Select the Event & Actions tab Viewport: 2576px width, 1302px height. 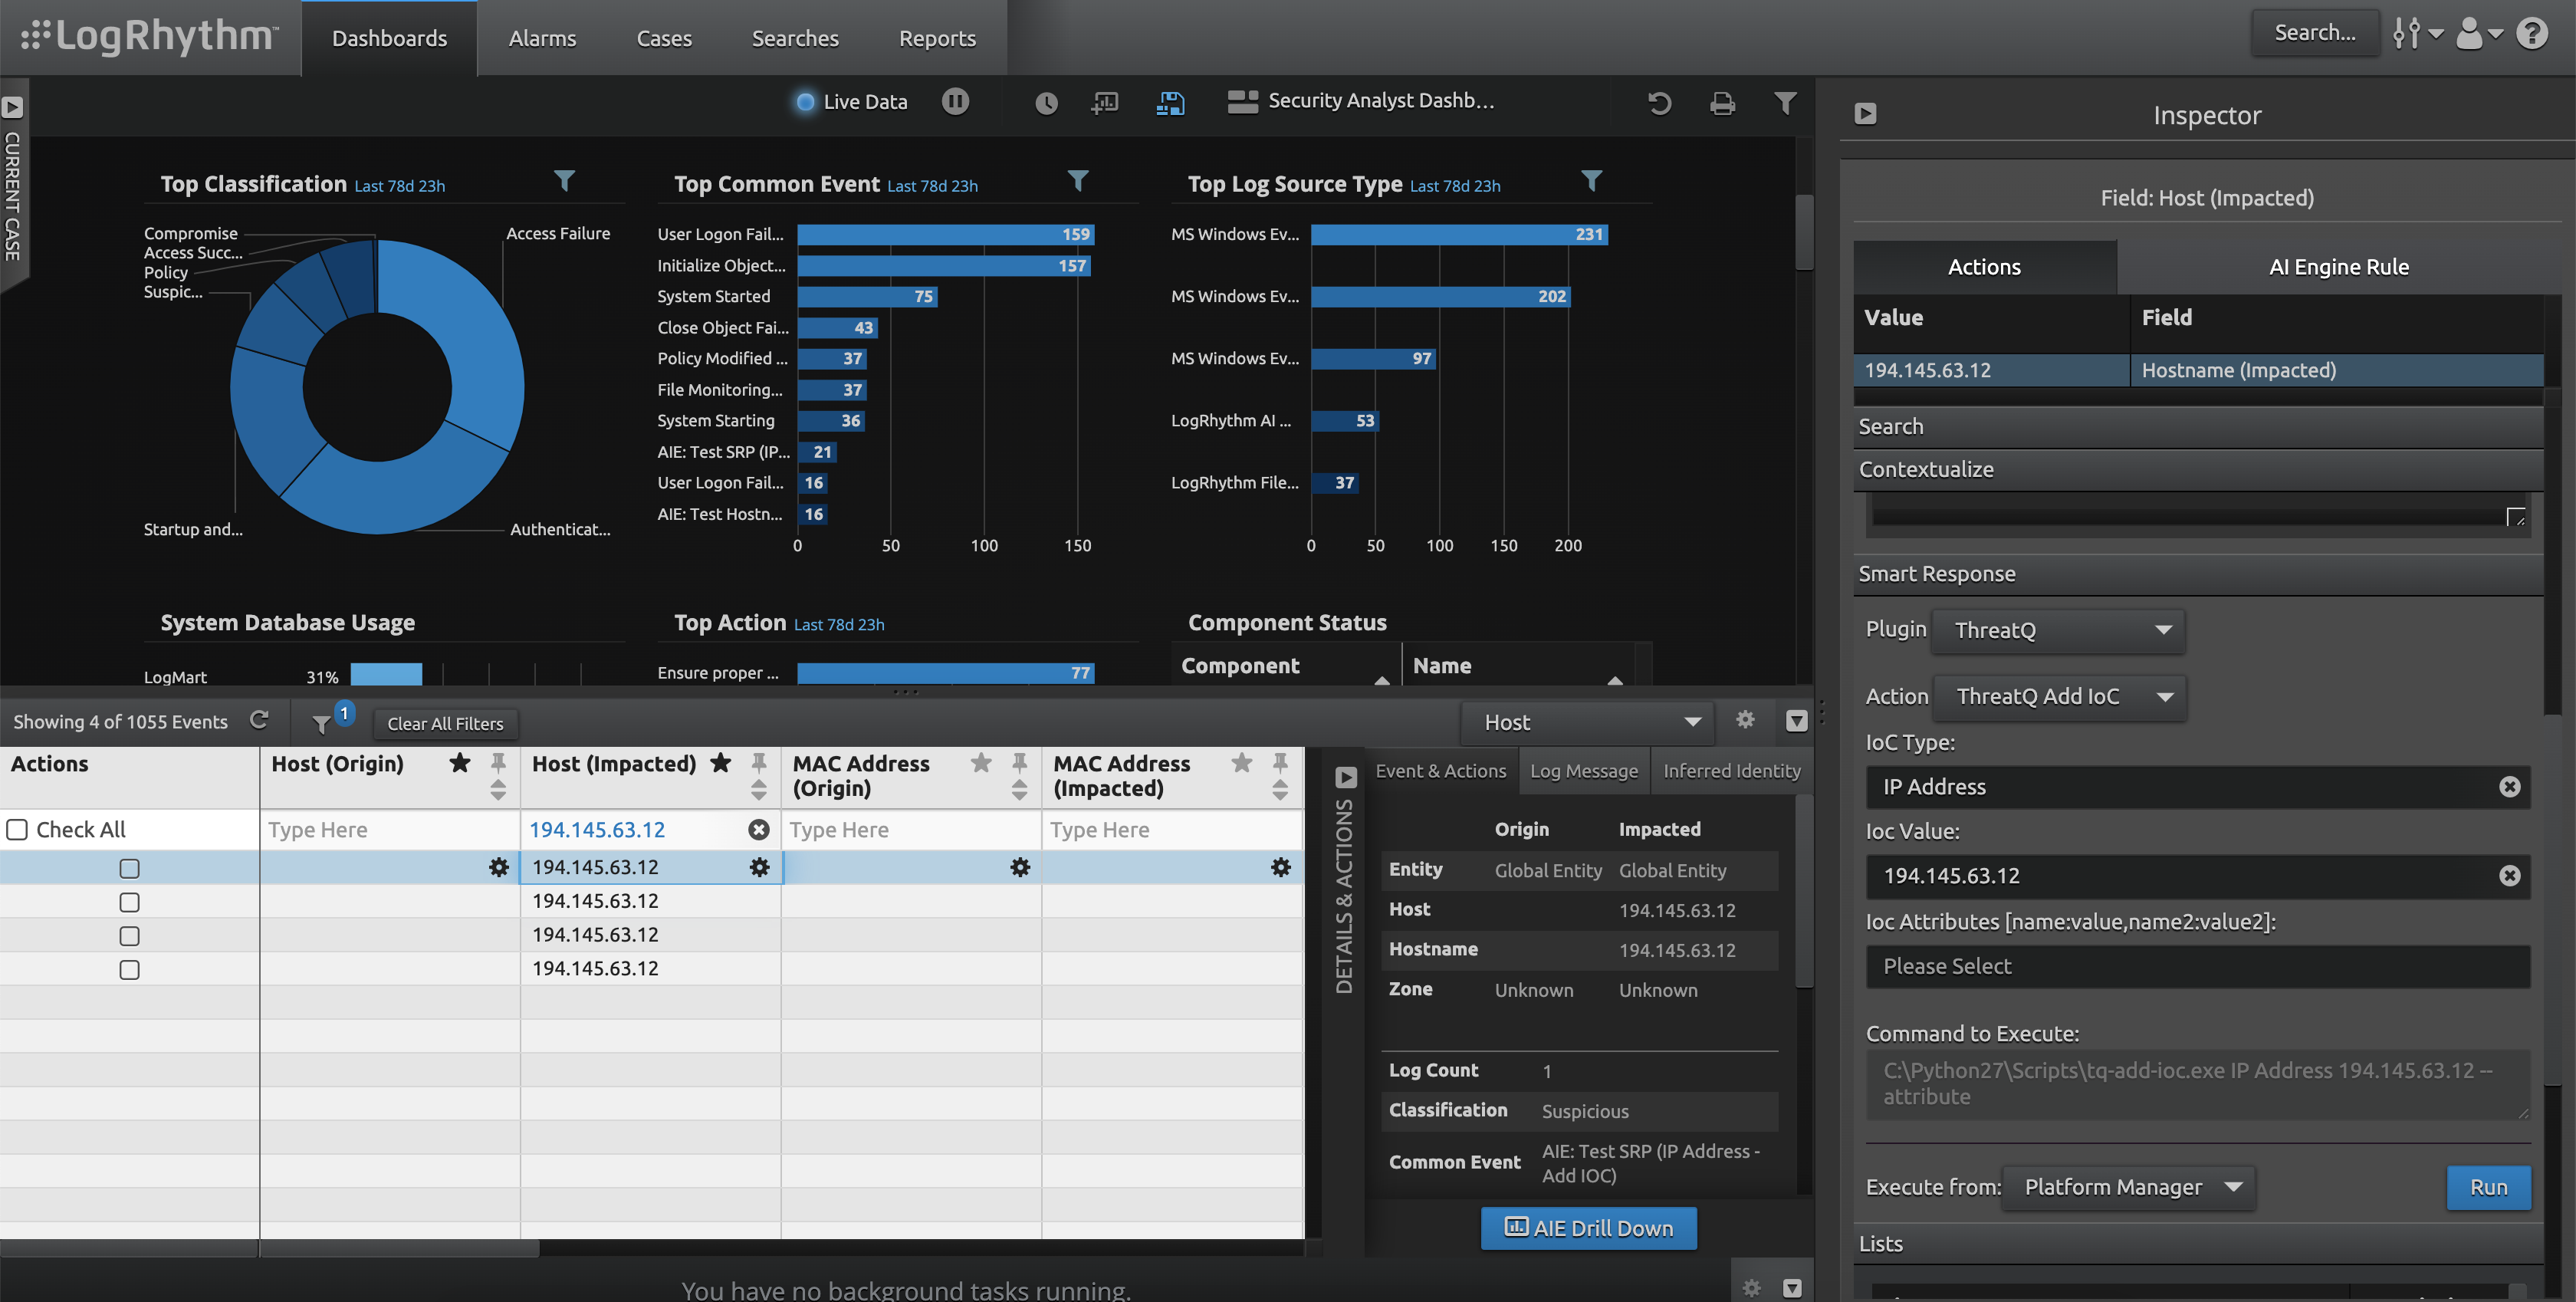1440,771
